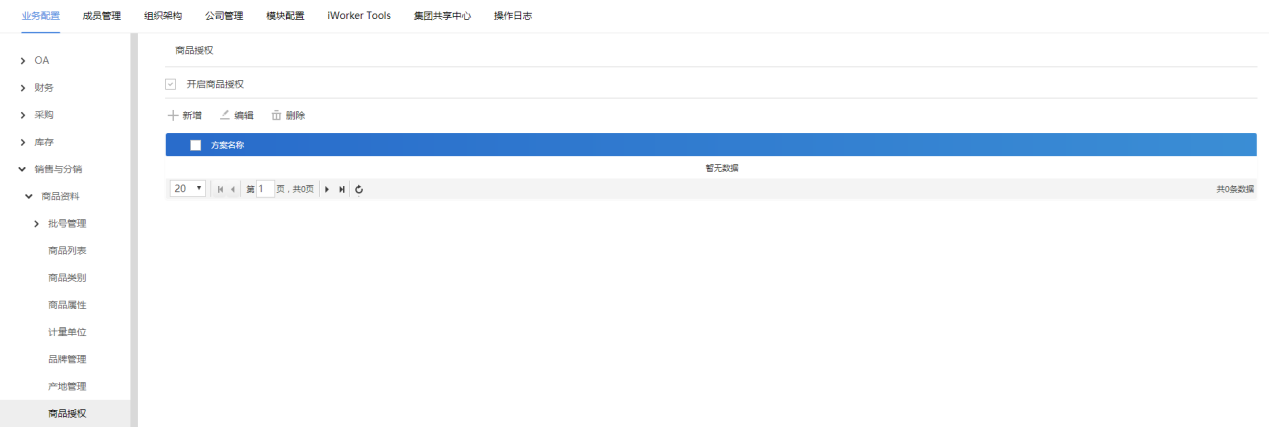Check the select-all box beside 方案名称
This screenshot has width=1269, height=427.
[x=195, y=145]
